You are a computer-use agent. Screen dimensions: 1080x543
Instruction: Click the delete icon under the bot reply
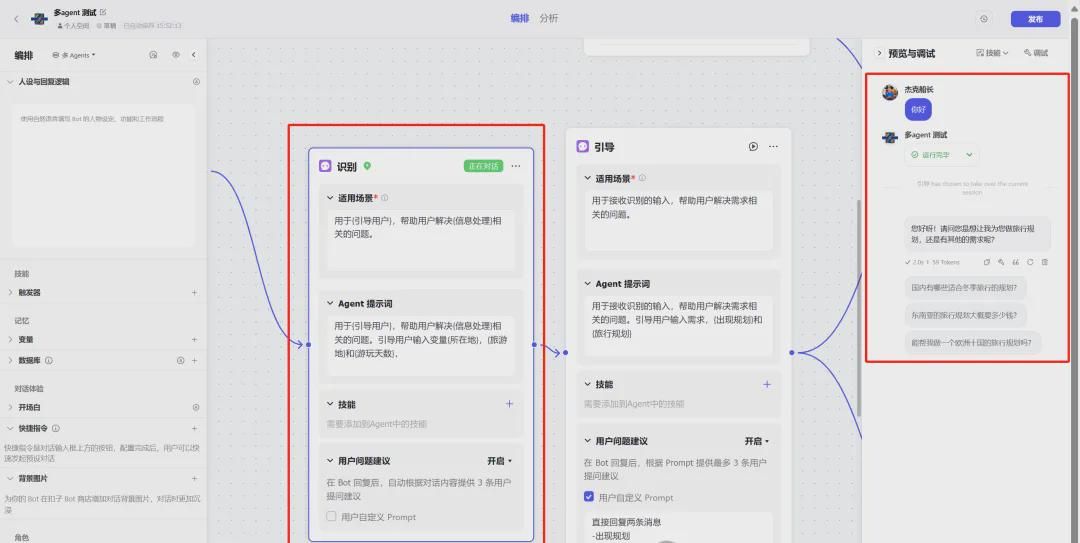coord(1045,262)
